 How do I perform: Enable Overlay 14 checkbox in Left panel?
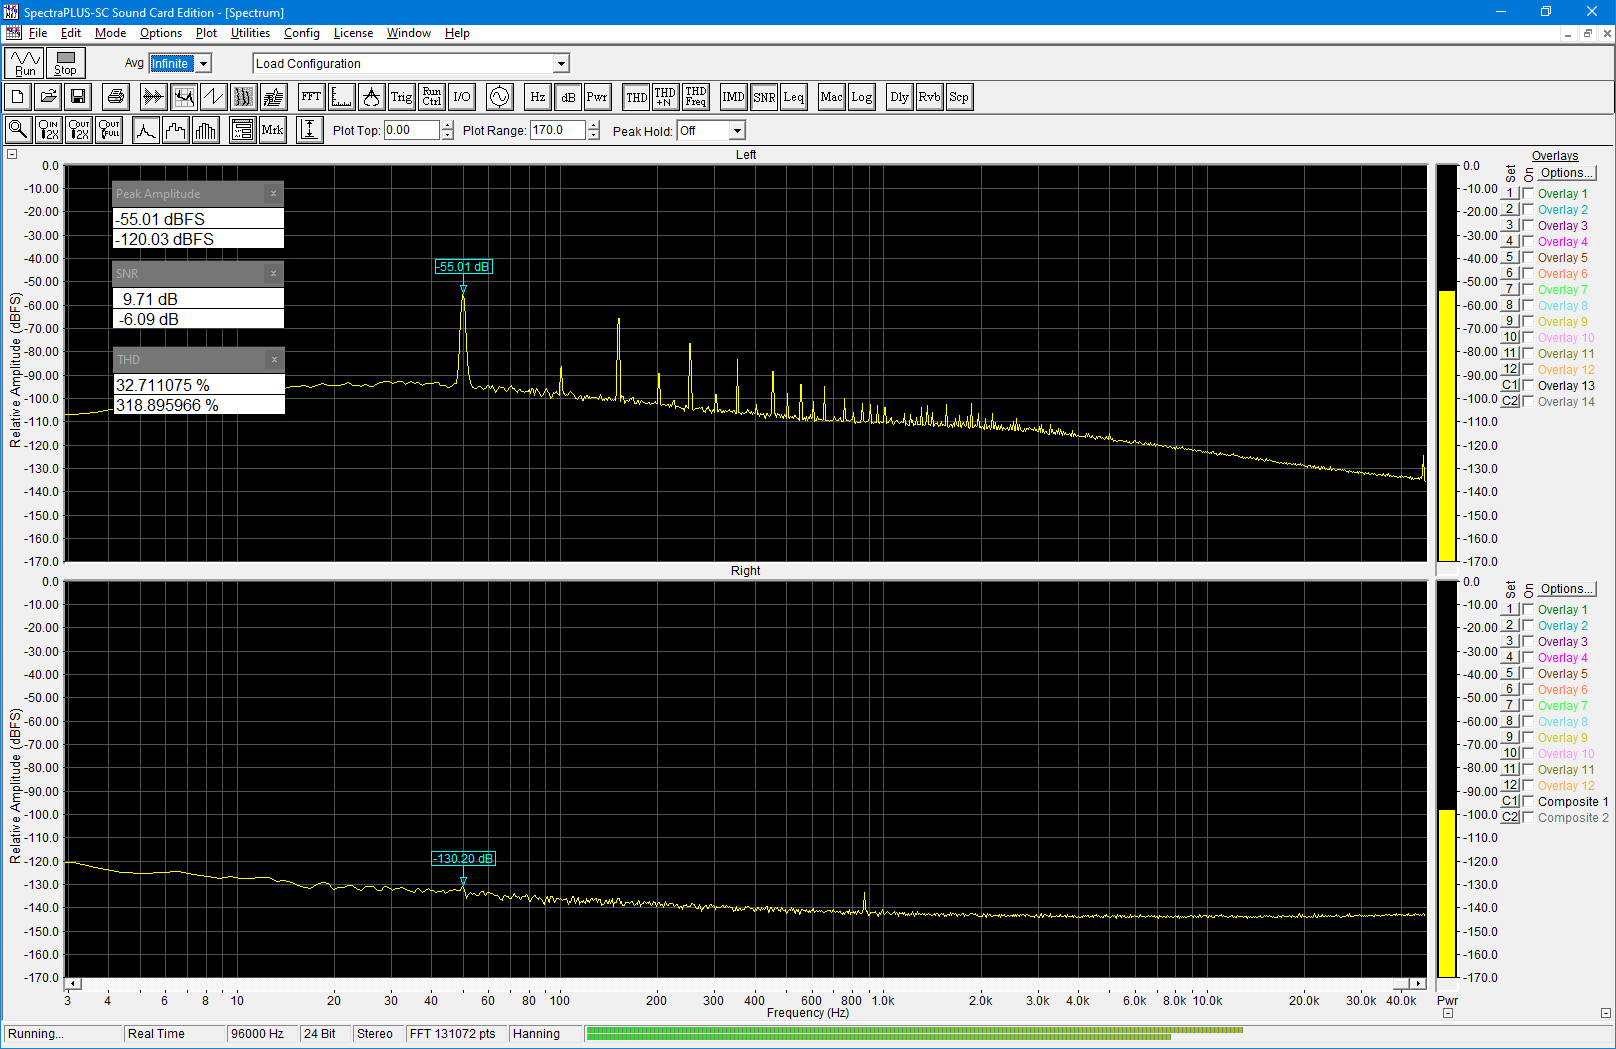click(1528, 402)
